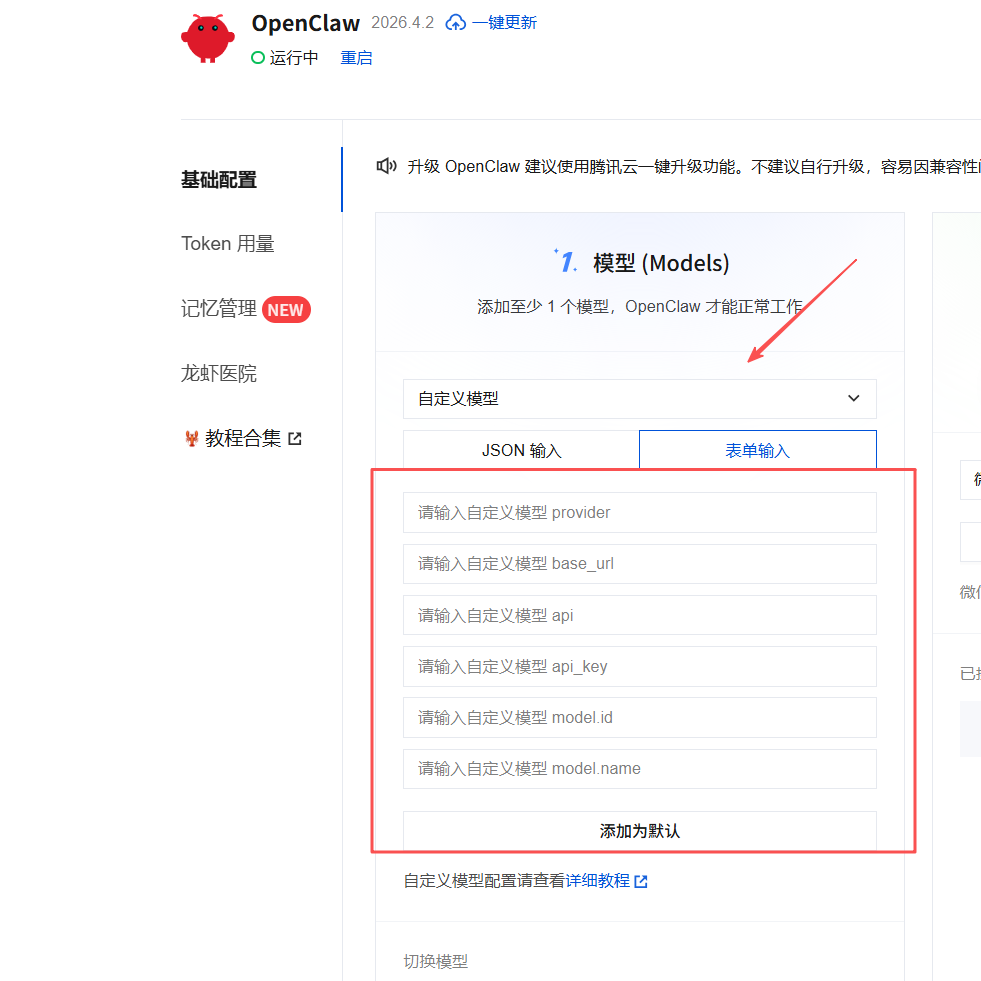The image size is (981, 981).
Task: Click the upgrade notice text about 腾讯云
Action: (694, 166)
